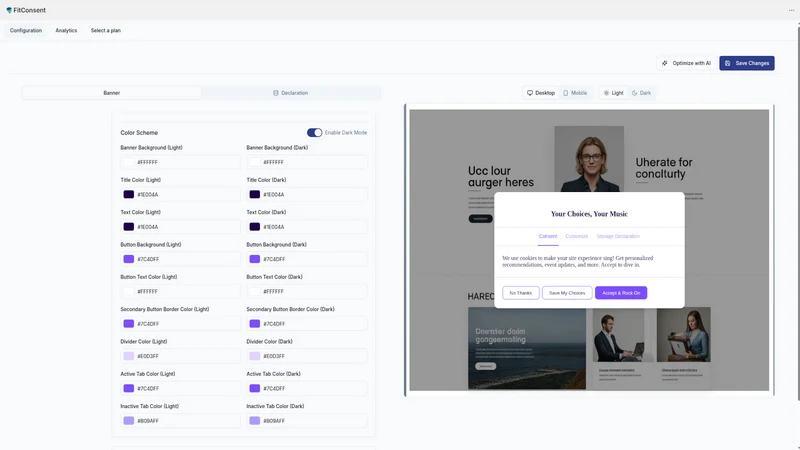The image size is (800, 450).
Task: Click Save My Choices in preview banner
Action: (567, 293)
